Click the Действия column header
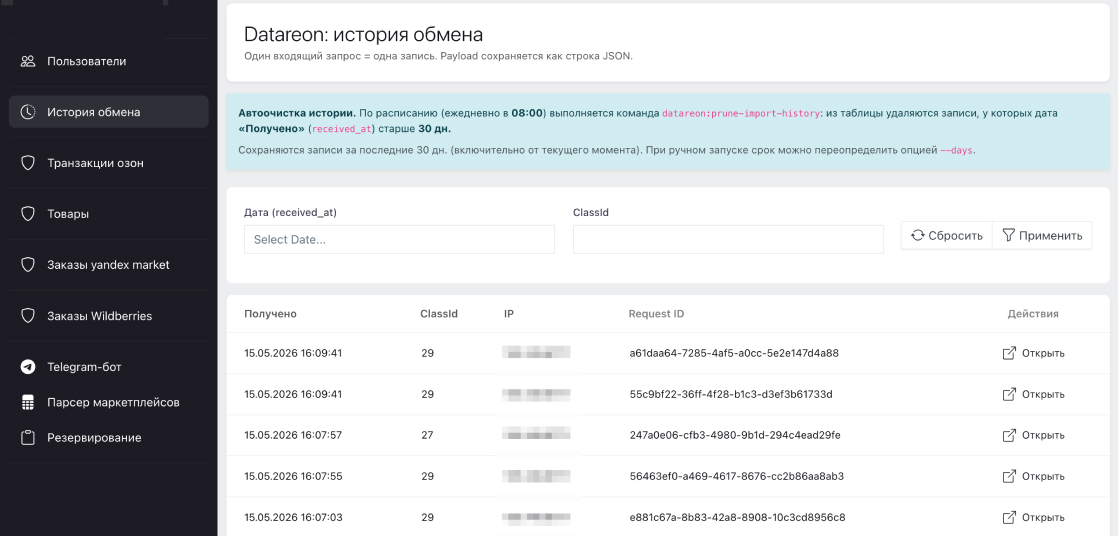1118x536 pixels. click(x=1032, y=314)
